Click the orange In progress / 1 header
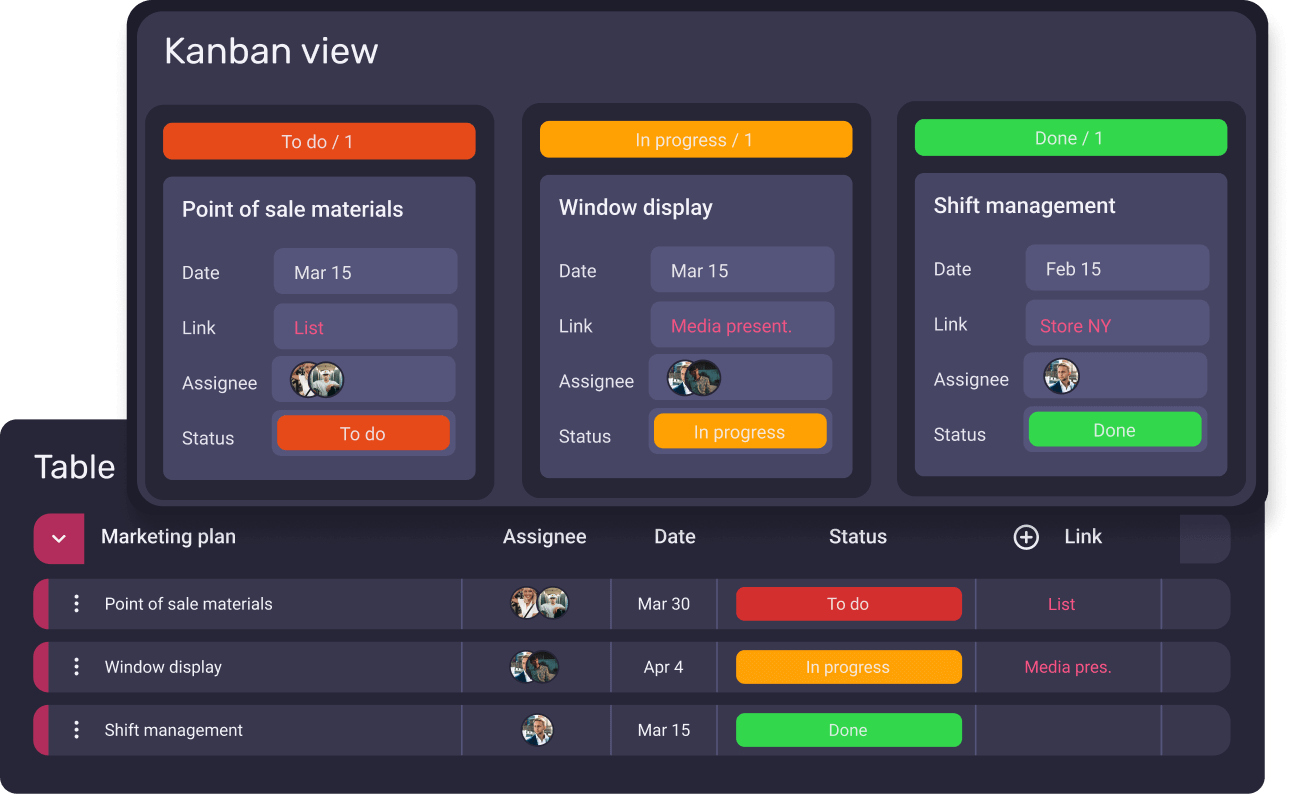1291x794 pixels. [695, 140]
